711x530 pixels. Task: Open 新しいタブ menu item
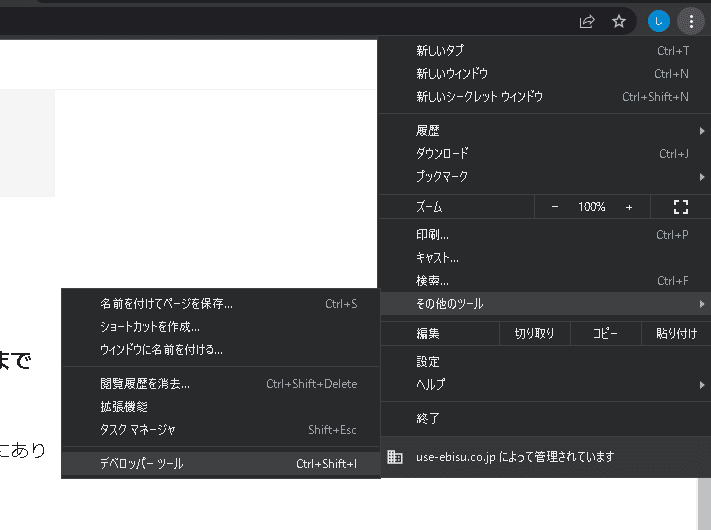tap(544, 50)
